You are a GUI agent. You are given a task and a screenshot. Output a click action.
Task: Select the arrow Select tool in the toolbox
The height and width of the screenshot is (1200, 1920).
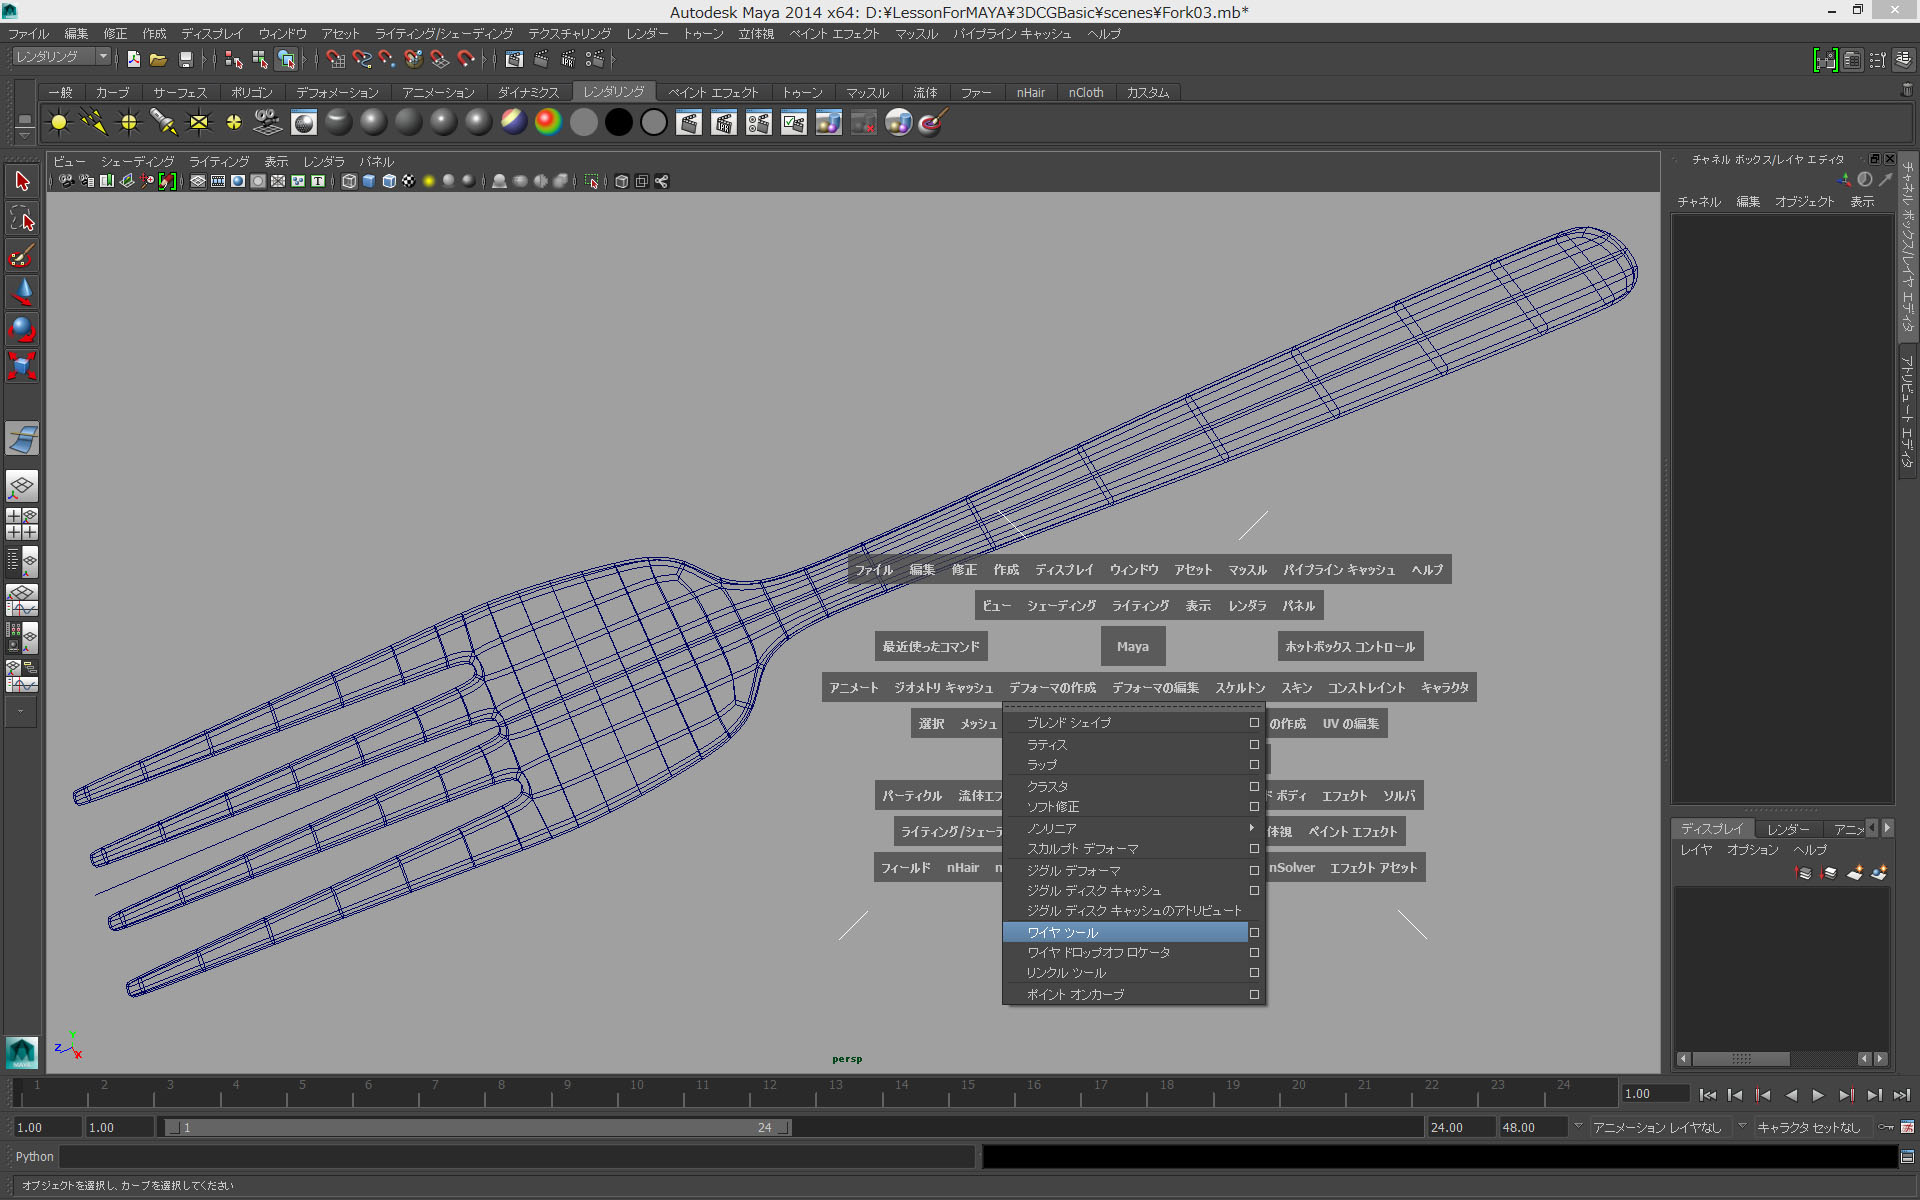pyautogui.click(x=21, y=180)
